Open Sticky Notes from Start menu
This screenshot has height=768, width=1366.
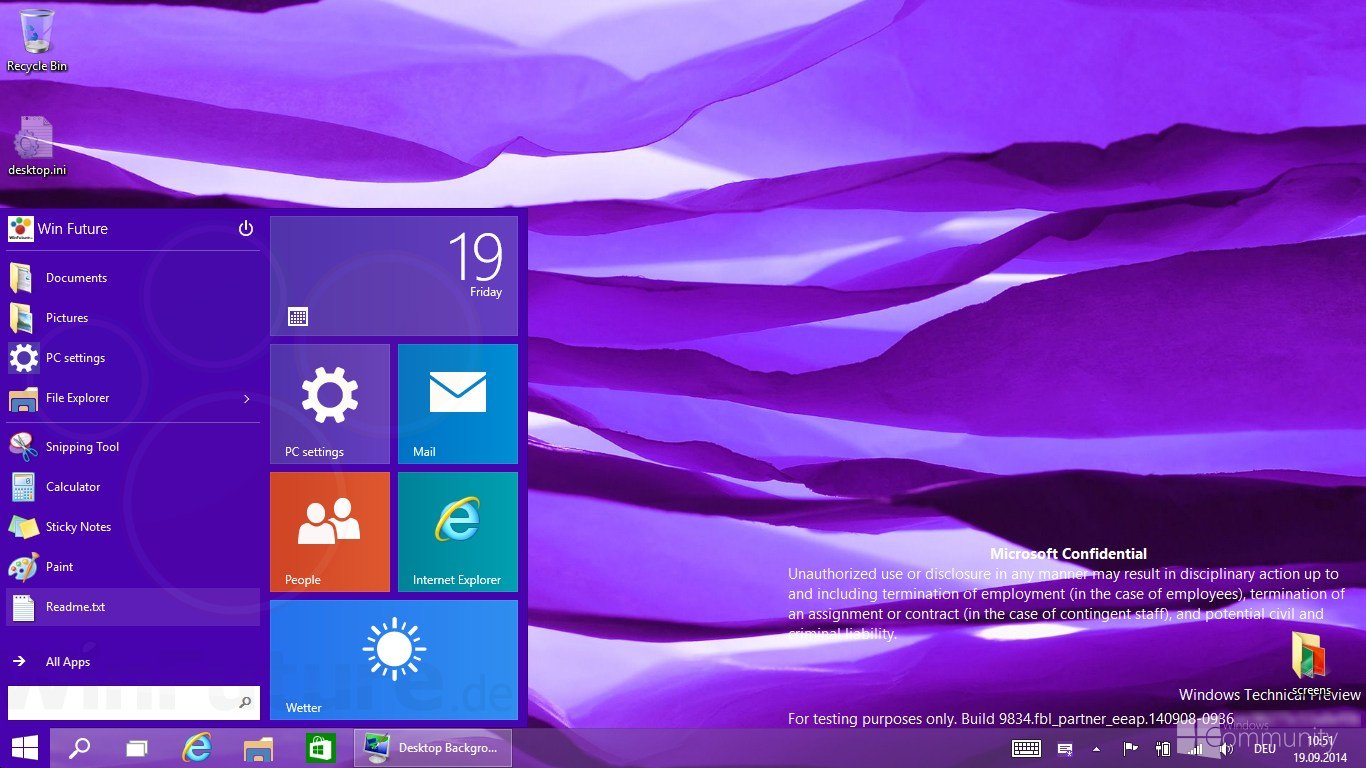coord(133,527)
